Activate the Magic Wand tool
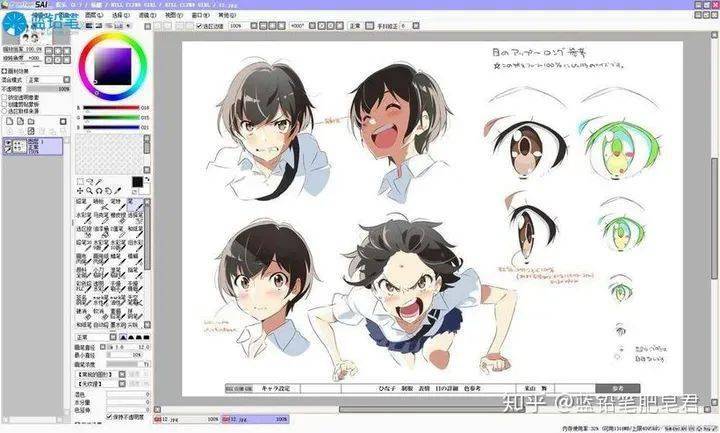Screen dimensions: 720x433 pyautogui.click(x=99, y=181)
